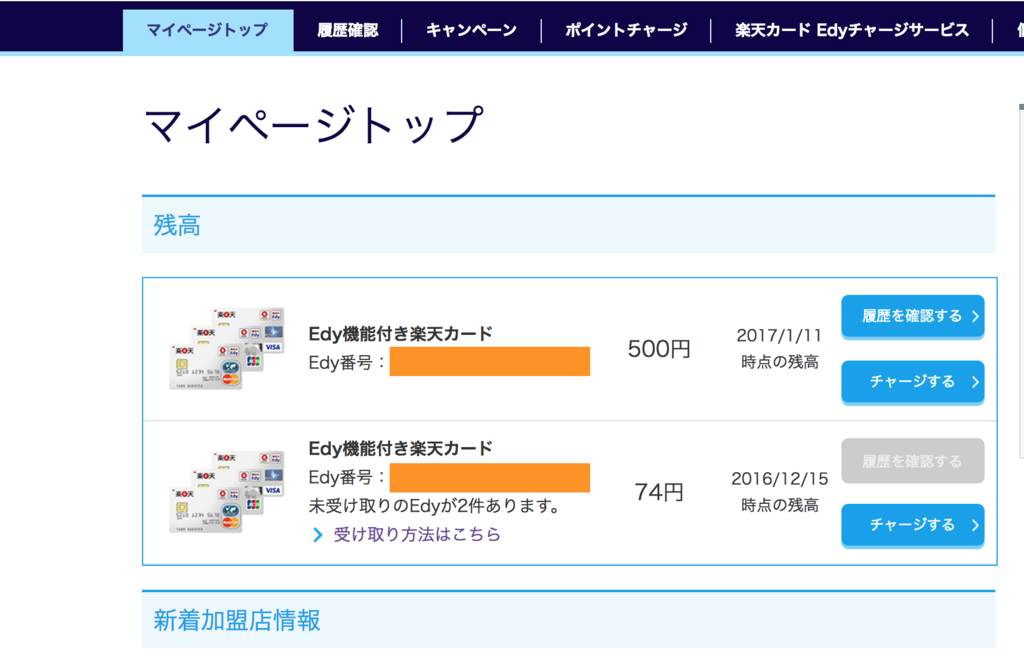Click 履歴を確認する for the 500円 card
Image resolution: width=1024 pixels, height=665 pixels.
coord(912,316)
